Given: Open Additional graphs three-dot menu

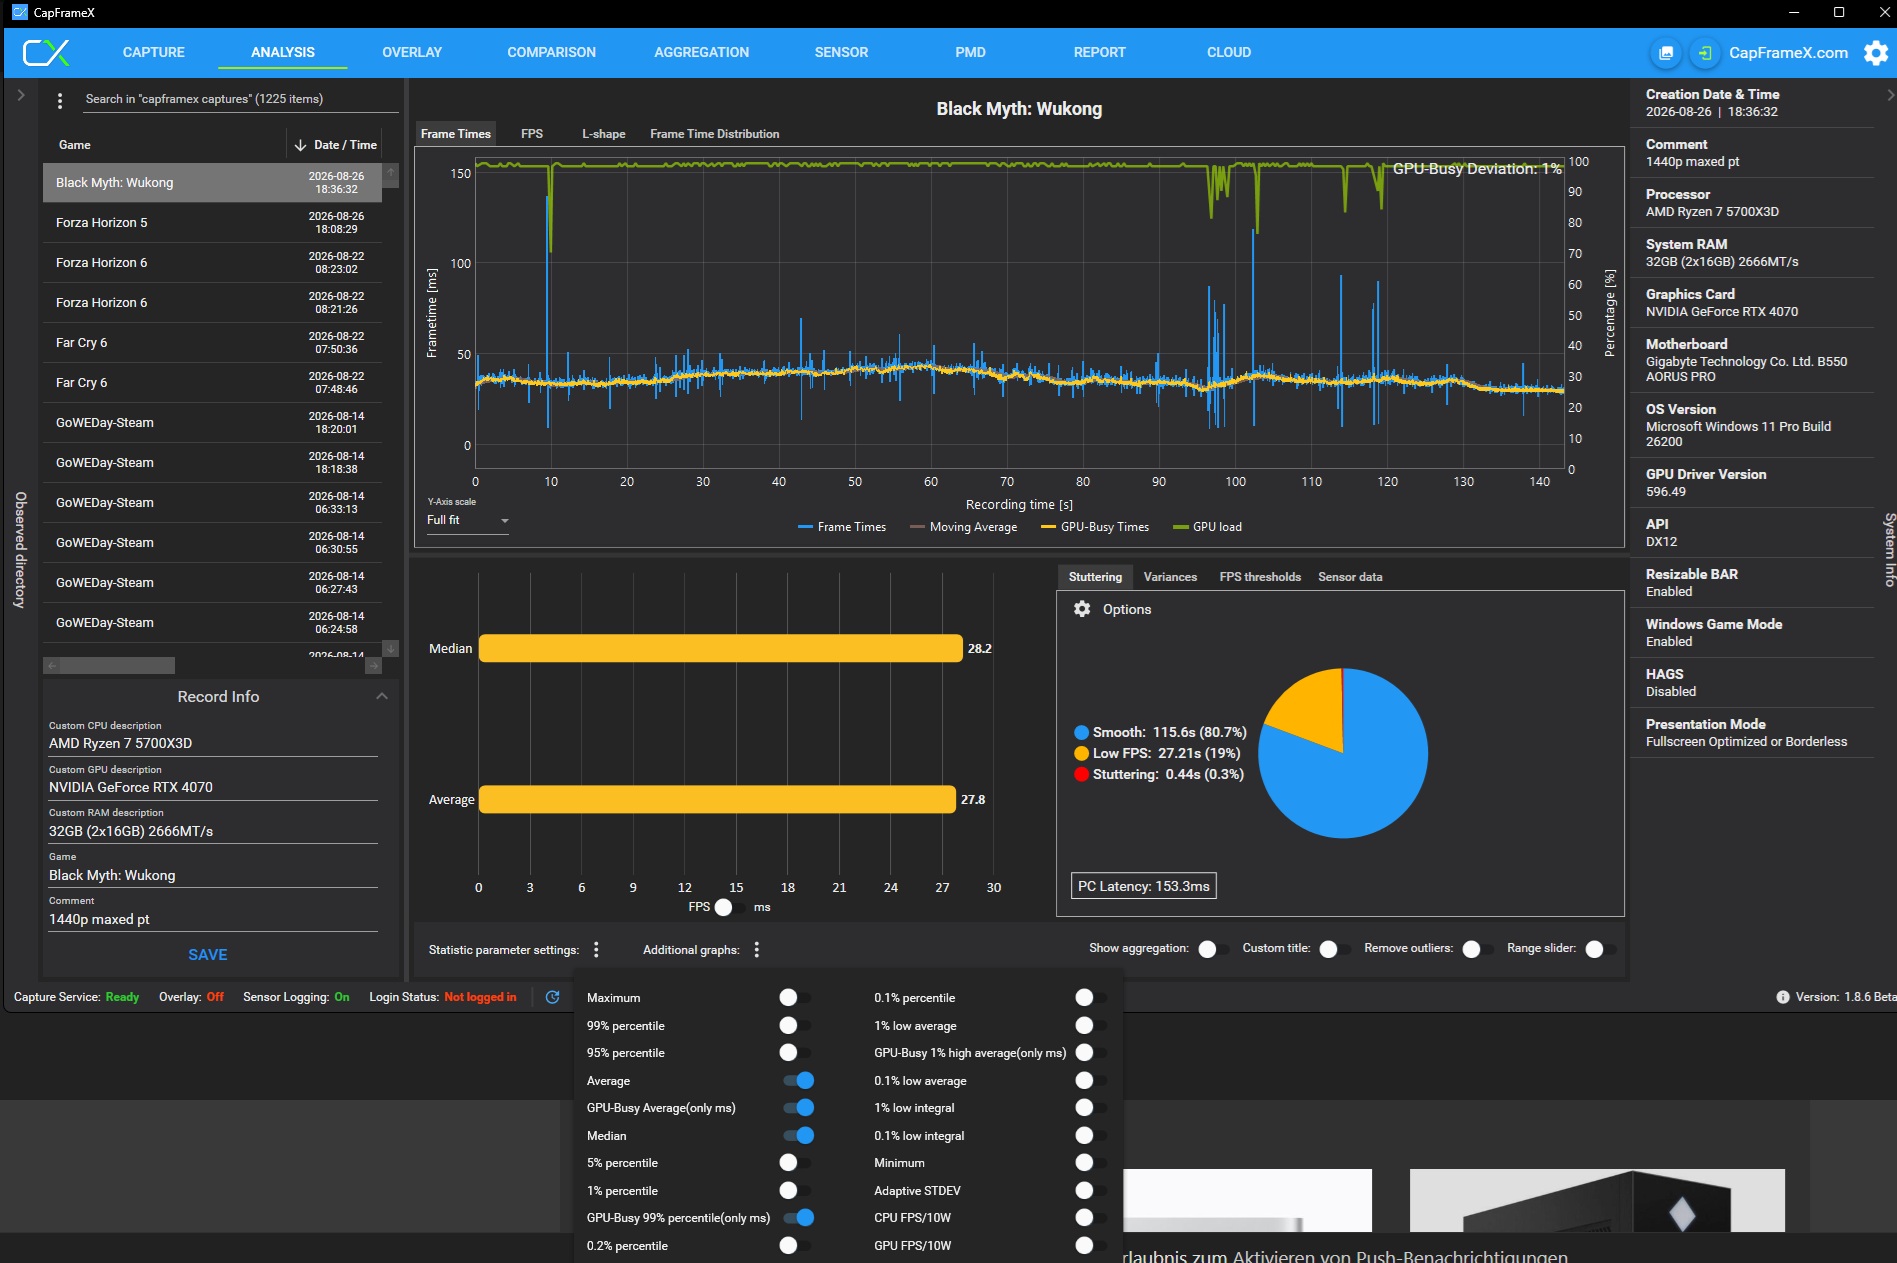Looking at the screenshot, I should (x=756, y=950).
